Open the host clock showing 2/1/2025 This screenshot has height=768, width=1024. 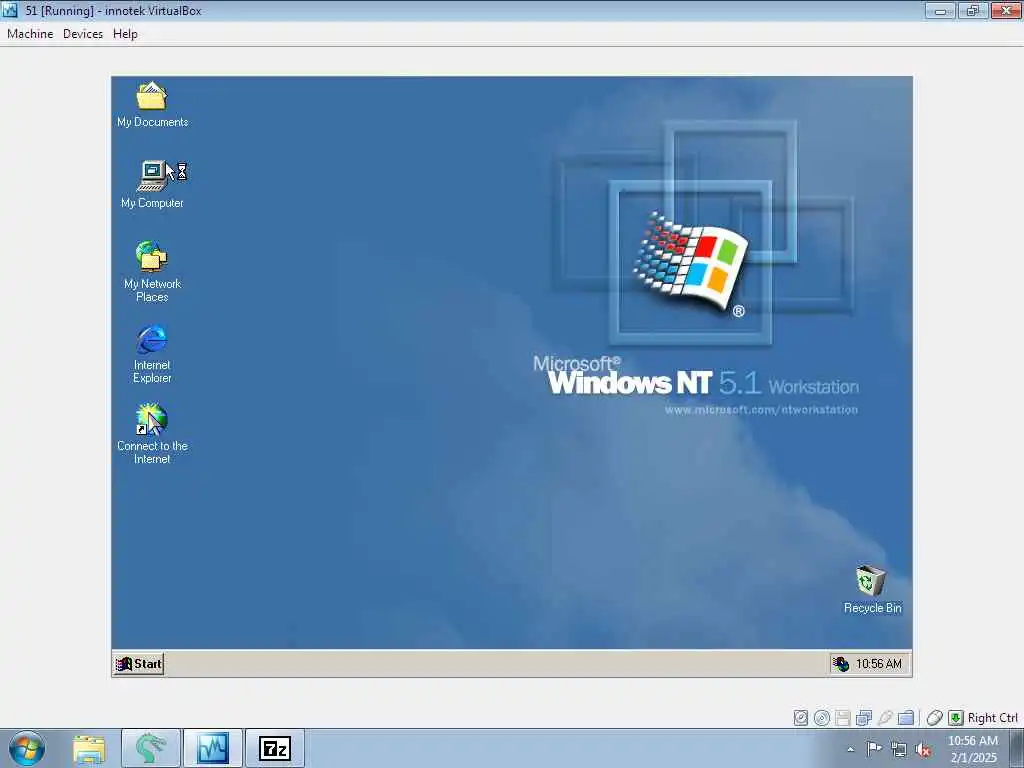[x=973, y=749]
